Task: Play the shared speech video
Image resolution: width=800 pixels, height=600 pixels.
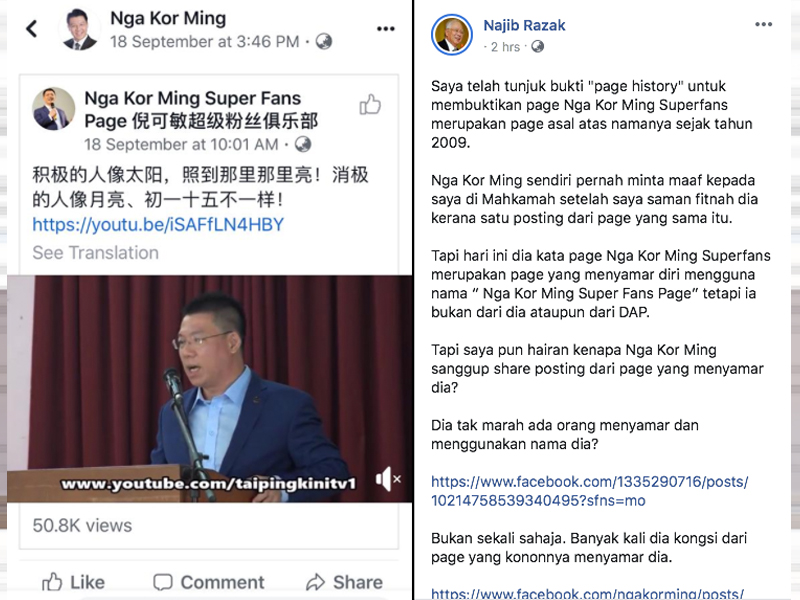Action: point(210,389)
